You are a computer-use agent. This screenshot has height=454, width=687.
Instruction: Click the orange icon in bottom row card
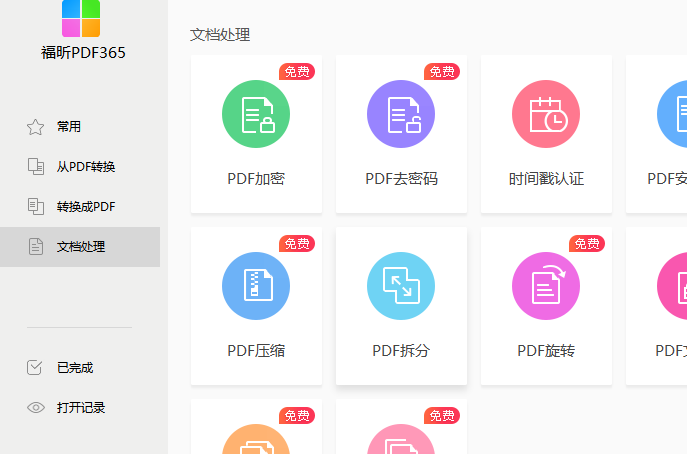[256, 439]
